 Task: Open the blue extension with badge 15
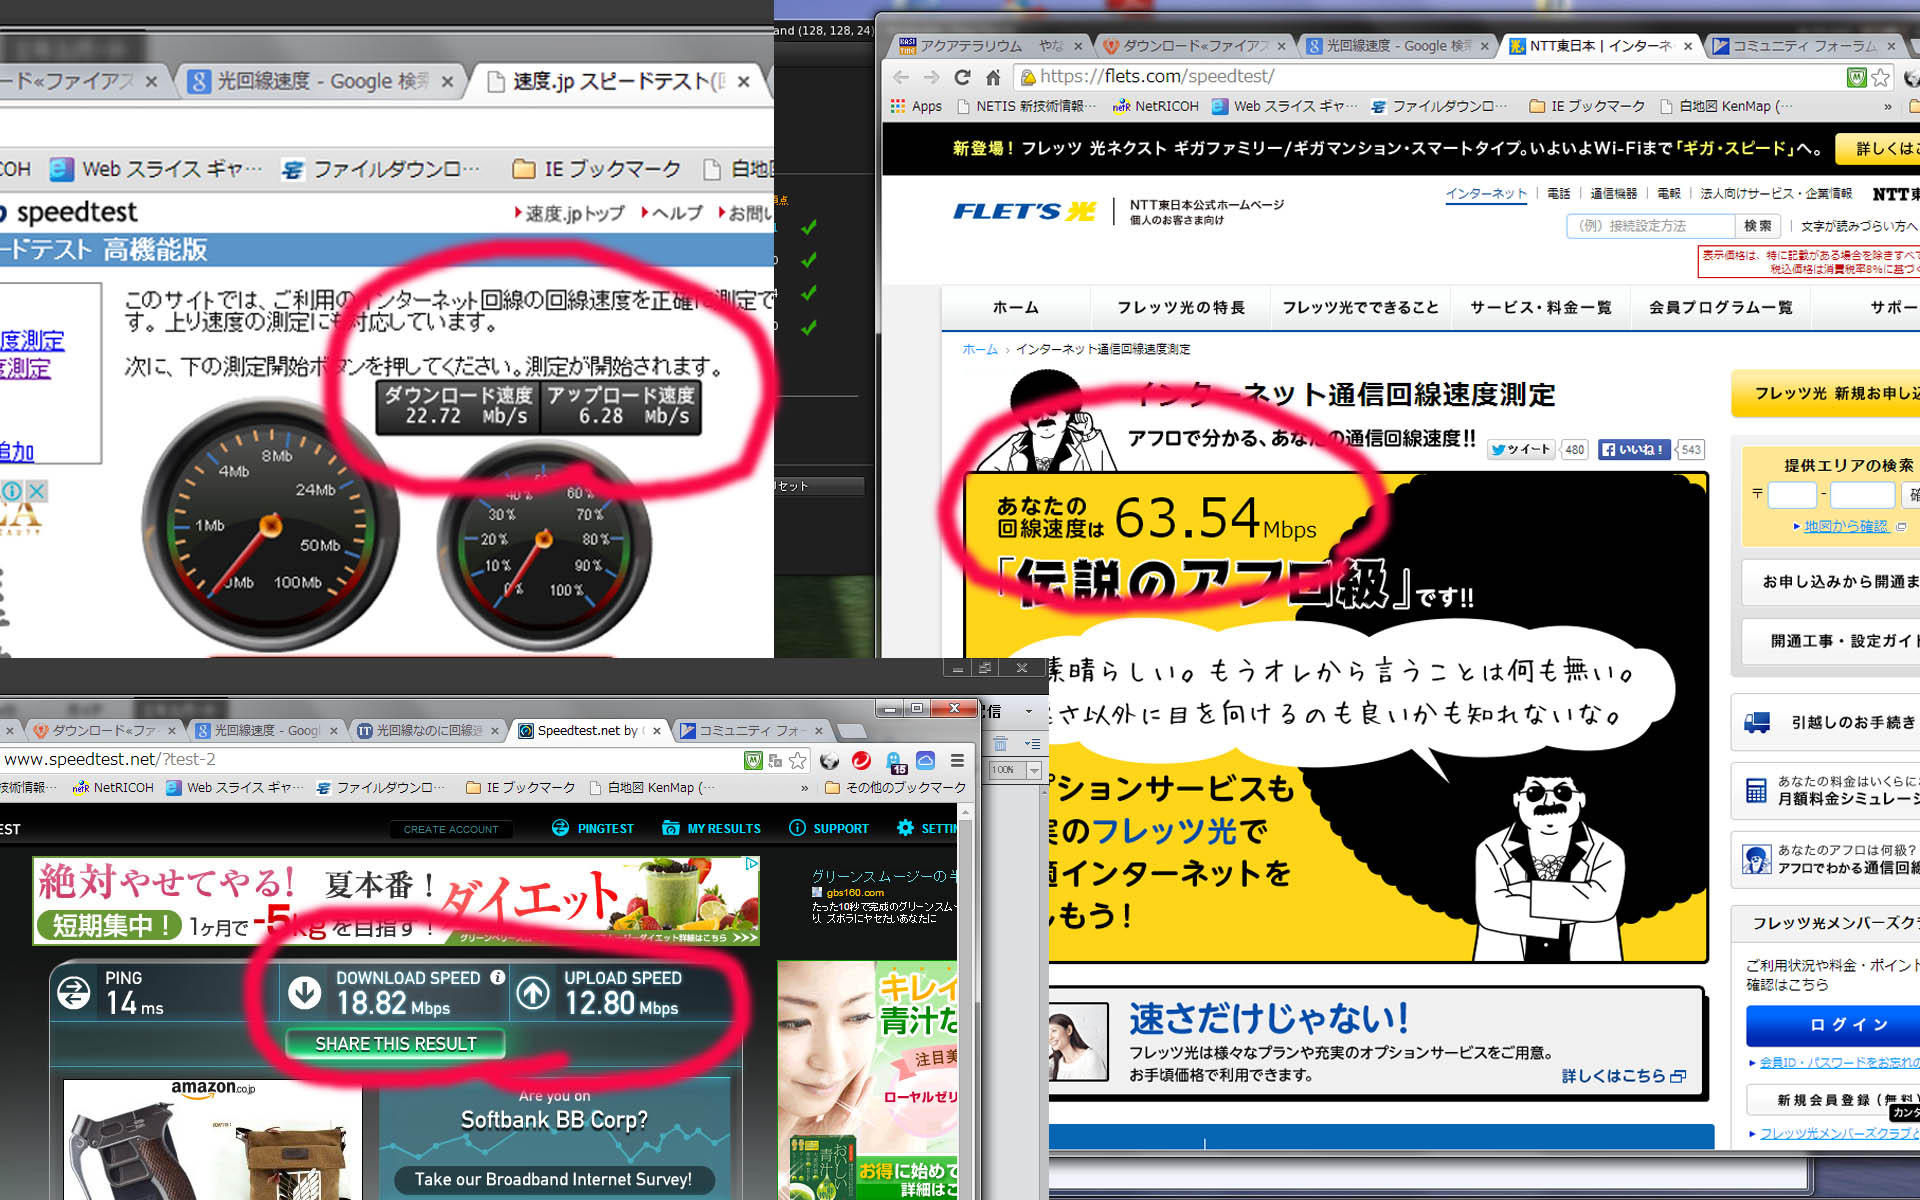pos(894,762)
